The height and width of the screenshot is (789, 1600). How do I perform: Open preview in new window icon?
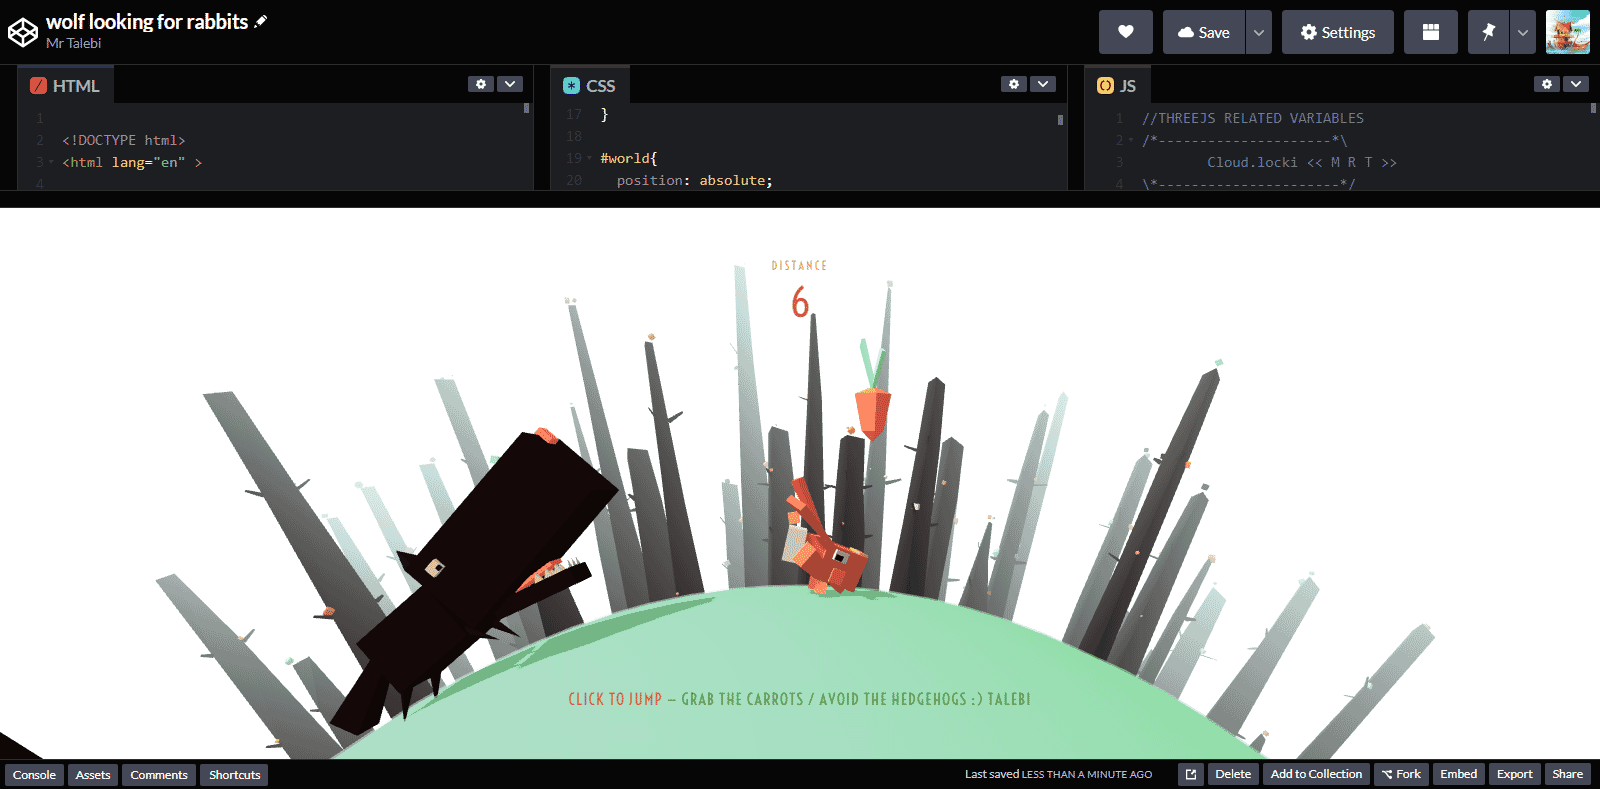click(1190, 774)
